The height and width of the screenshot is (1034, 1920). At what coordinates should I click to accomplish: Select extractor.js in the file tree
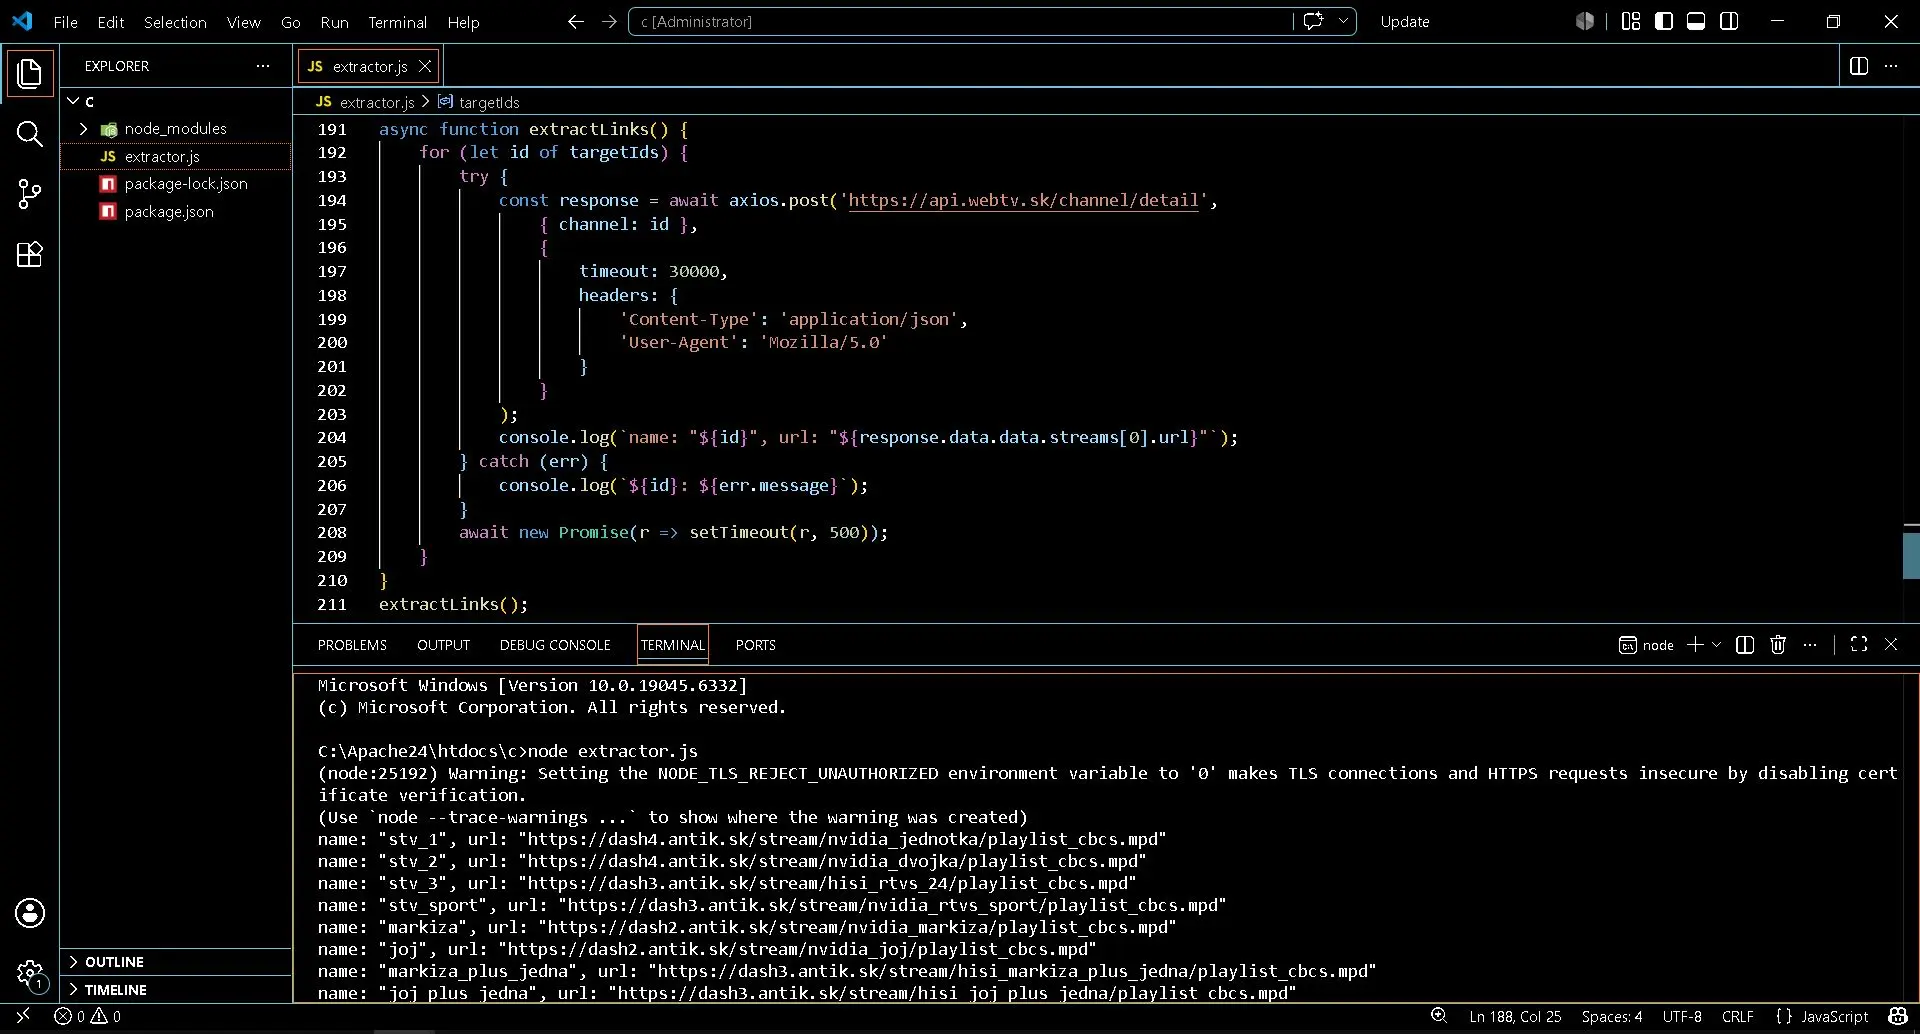pos(176,157)
